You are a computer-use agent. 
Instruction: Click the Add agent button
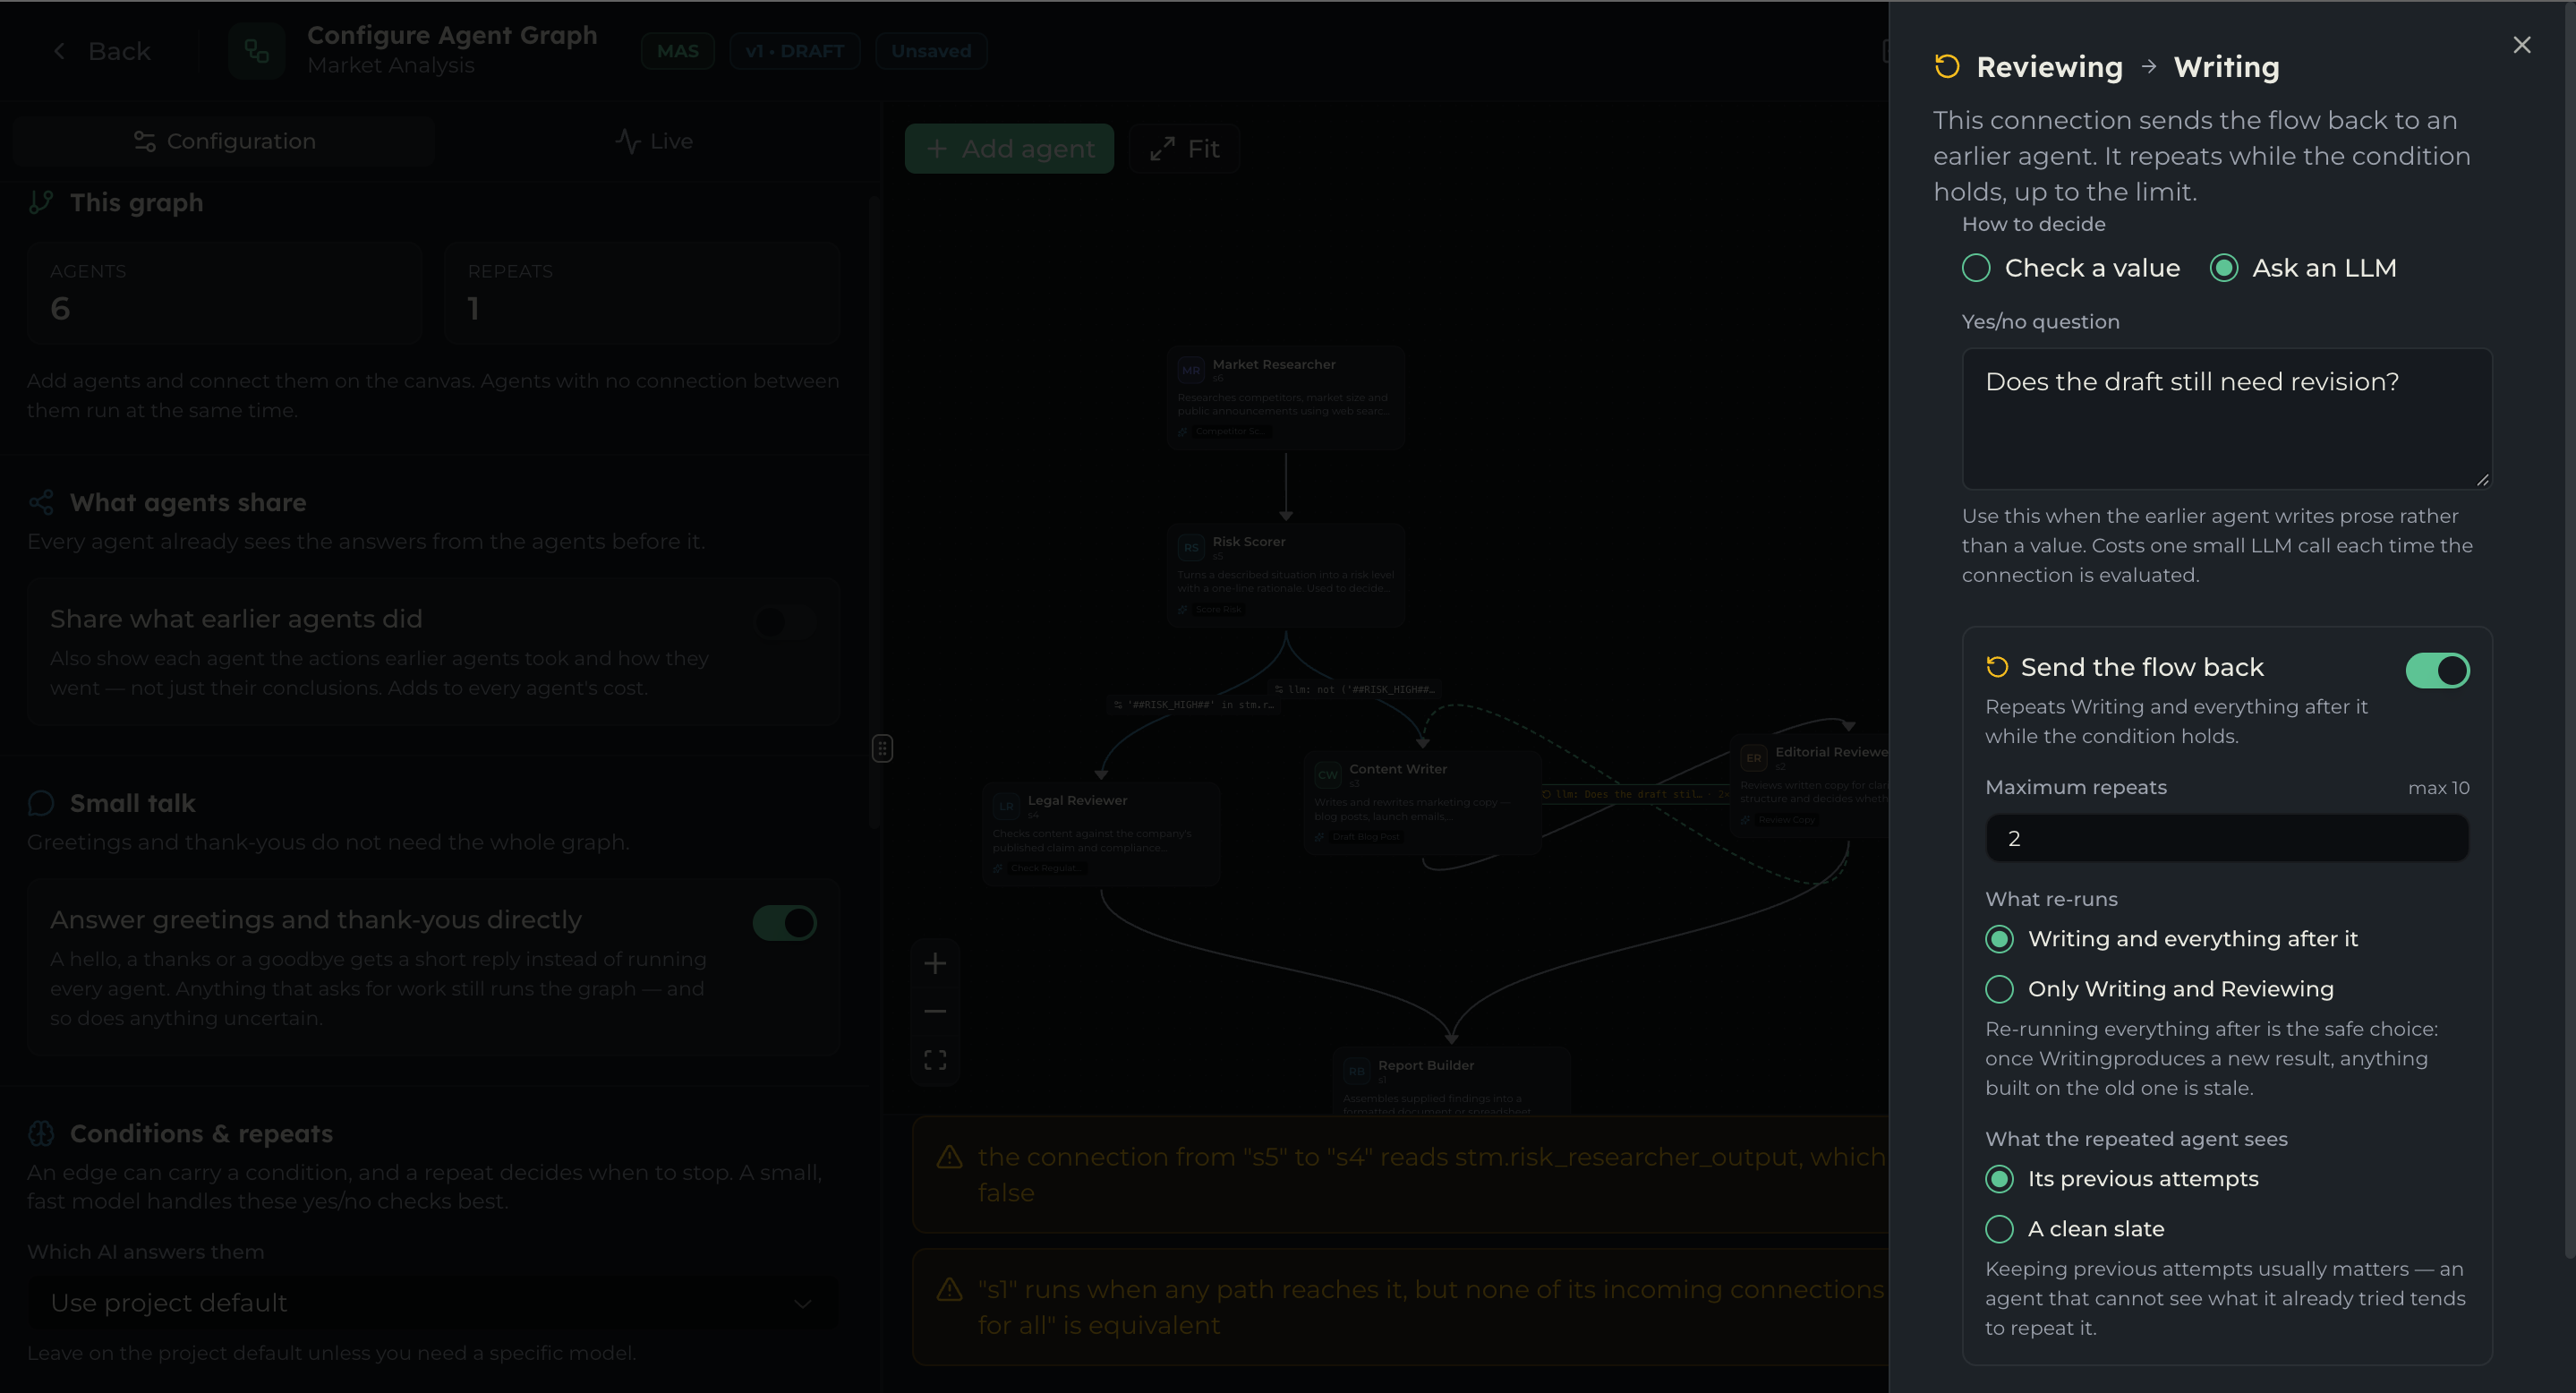coord(1009,148)
